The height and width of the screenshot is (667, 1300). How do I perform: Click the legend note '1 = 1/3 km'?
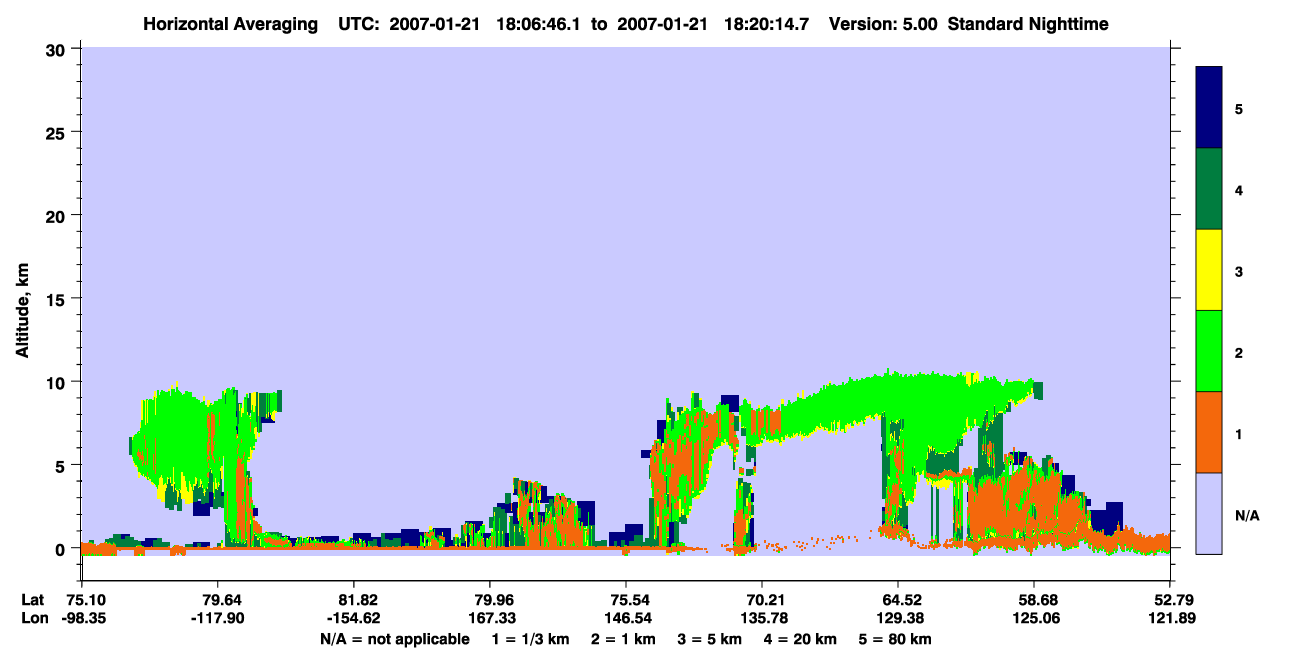tap(530, 639)
